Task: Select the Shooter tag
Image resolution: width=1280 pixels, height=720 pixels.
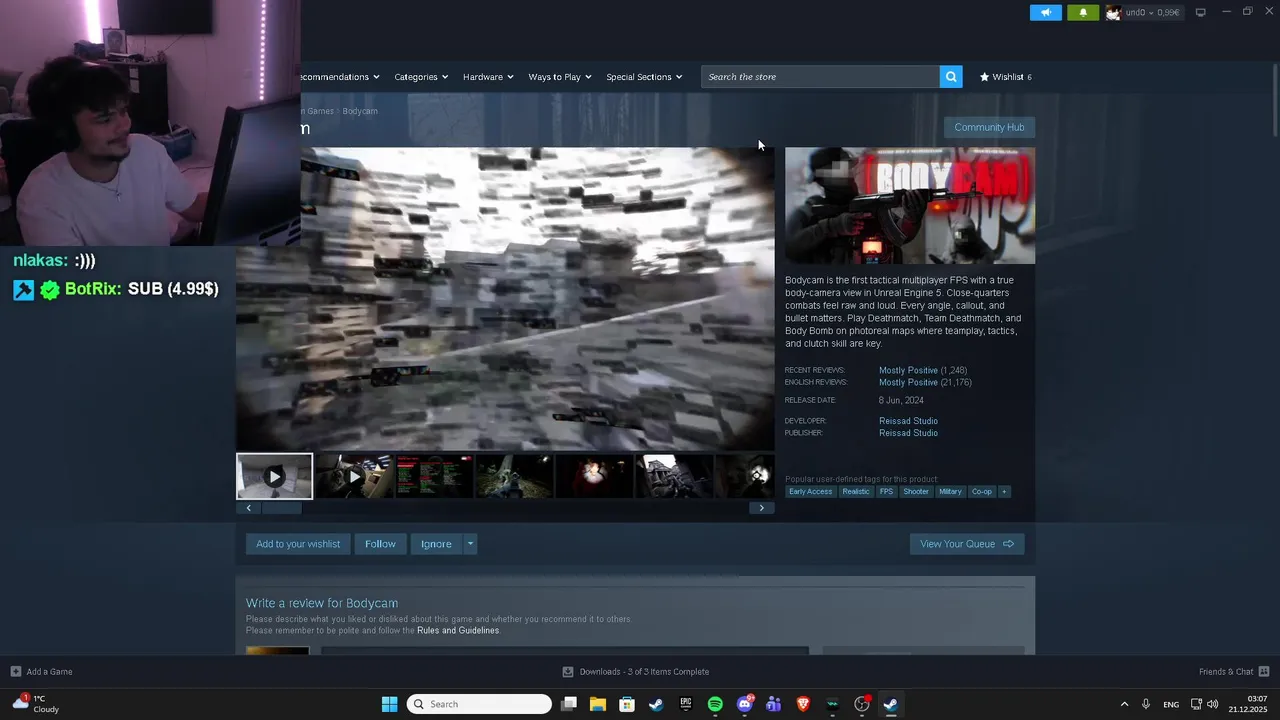Action: coord(916,492)
